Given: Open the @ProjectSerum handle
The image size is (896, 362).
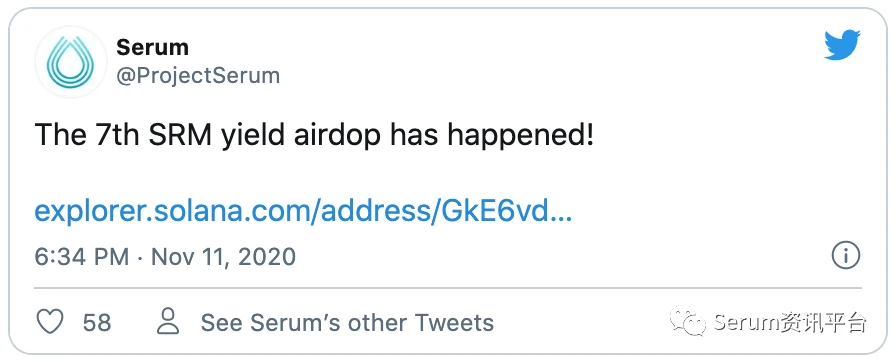Looking at the screenshot, I should coord(198,76).
